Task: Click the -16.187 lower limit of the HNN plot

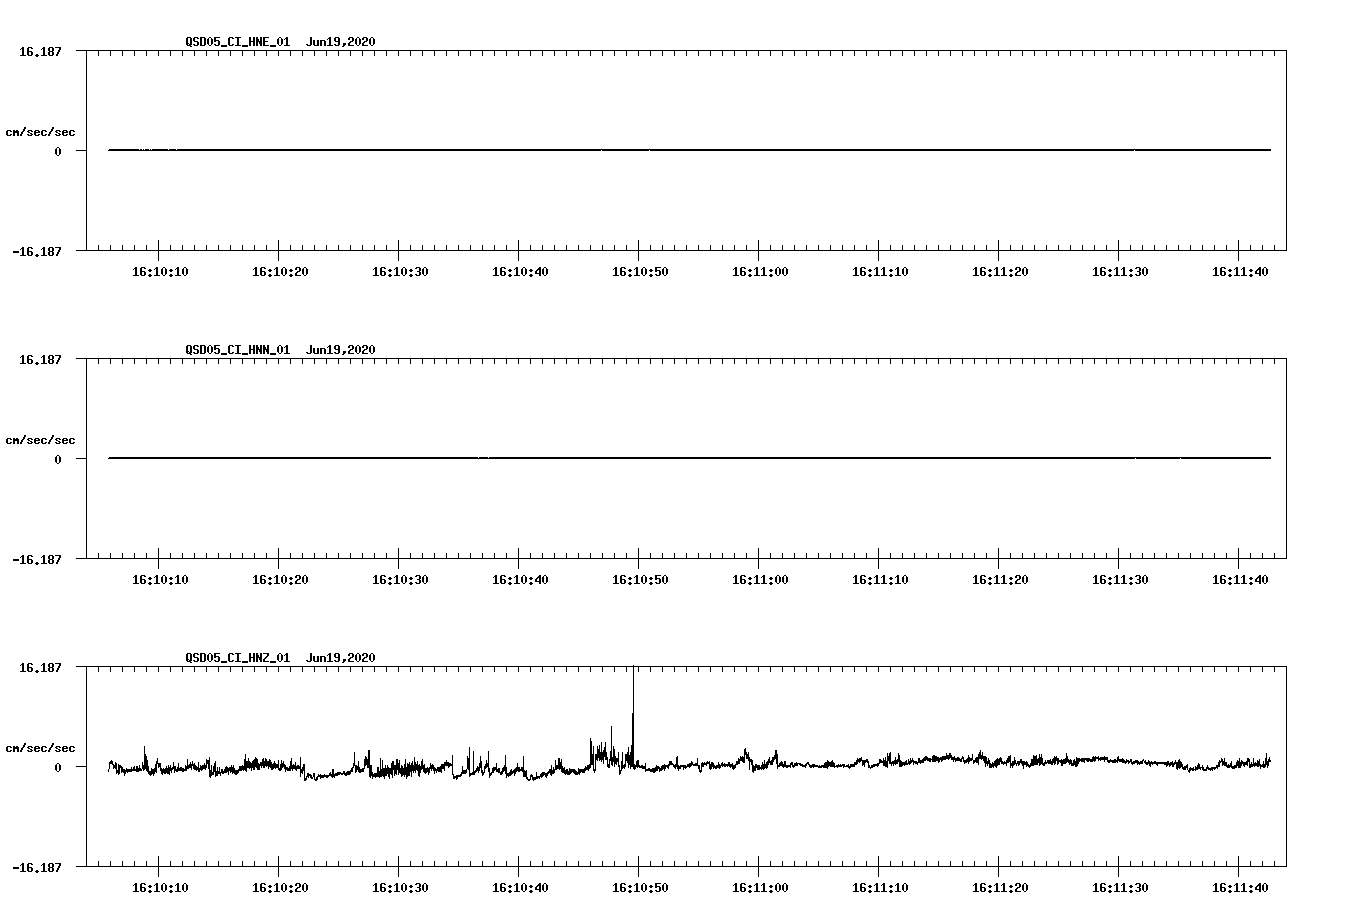Action: pos(37,560)
